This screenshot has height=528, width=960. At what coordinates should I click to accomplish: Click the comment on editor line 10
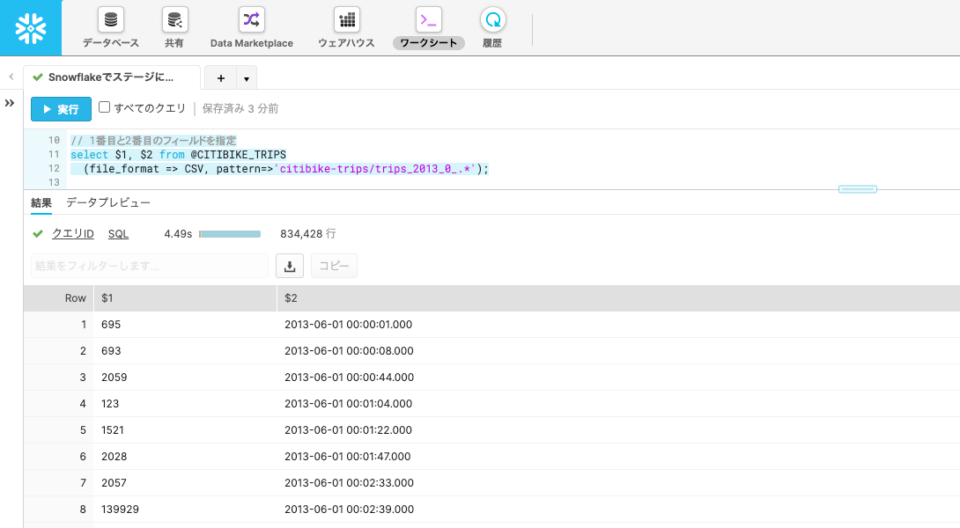tap(153, 140)
